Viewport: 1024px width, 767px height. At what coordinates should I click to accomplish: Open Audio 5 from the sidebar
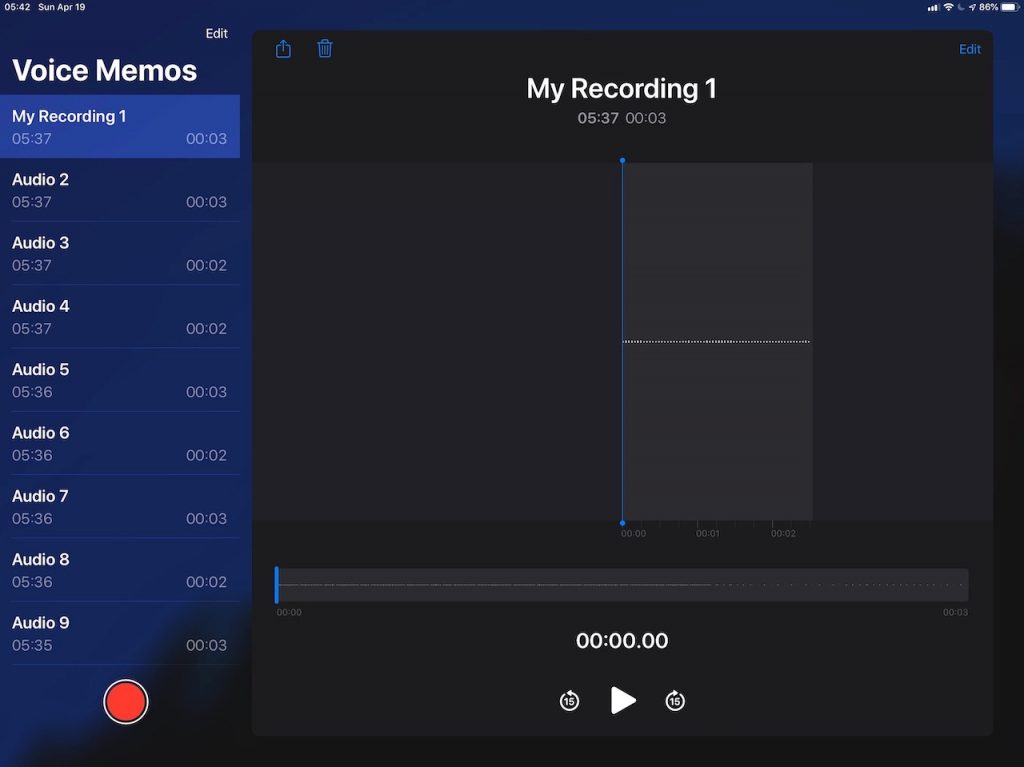click(x=119, y=380)
